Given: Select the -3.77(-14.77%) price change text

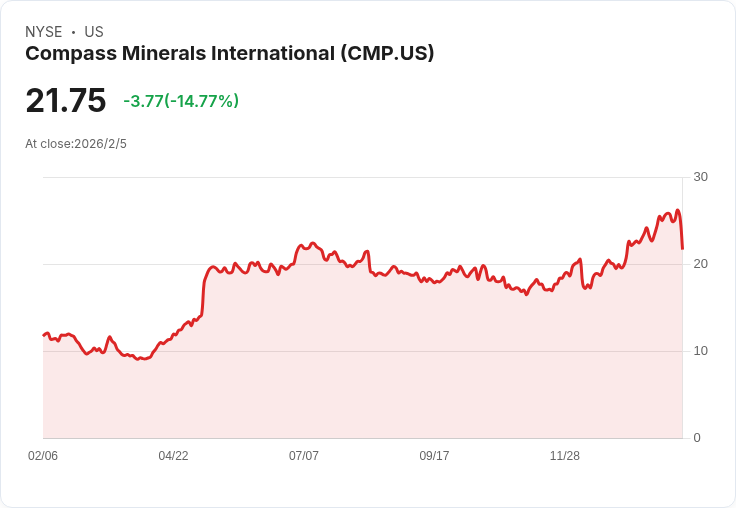Looking at the screenshot, I should click(181, 101).
